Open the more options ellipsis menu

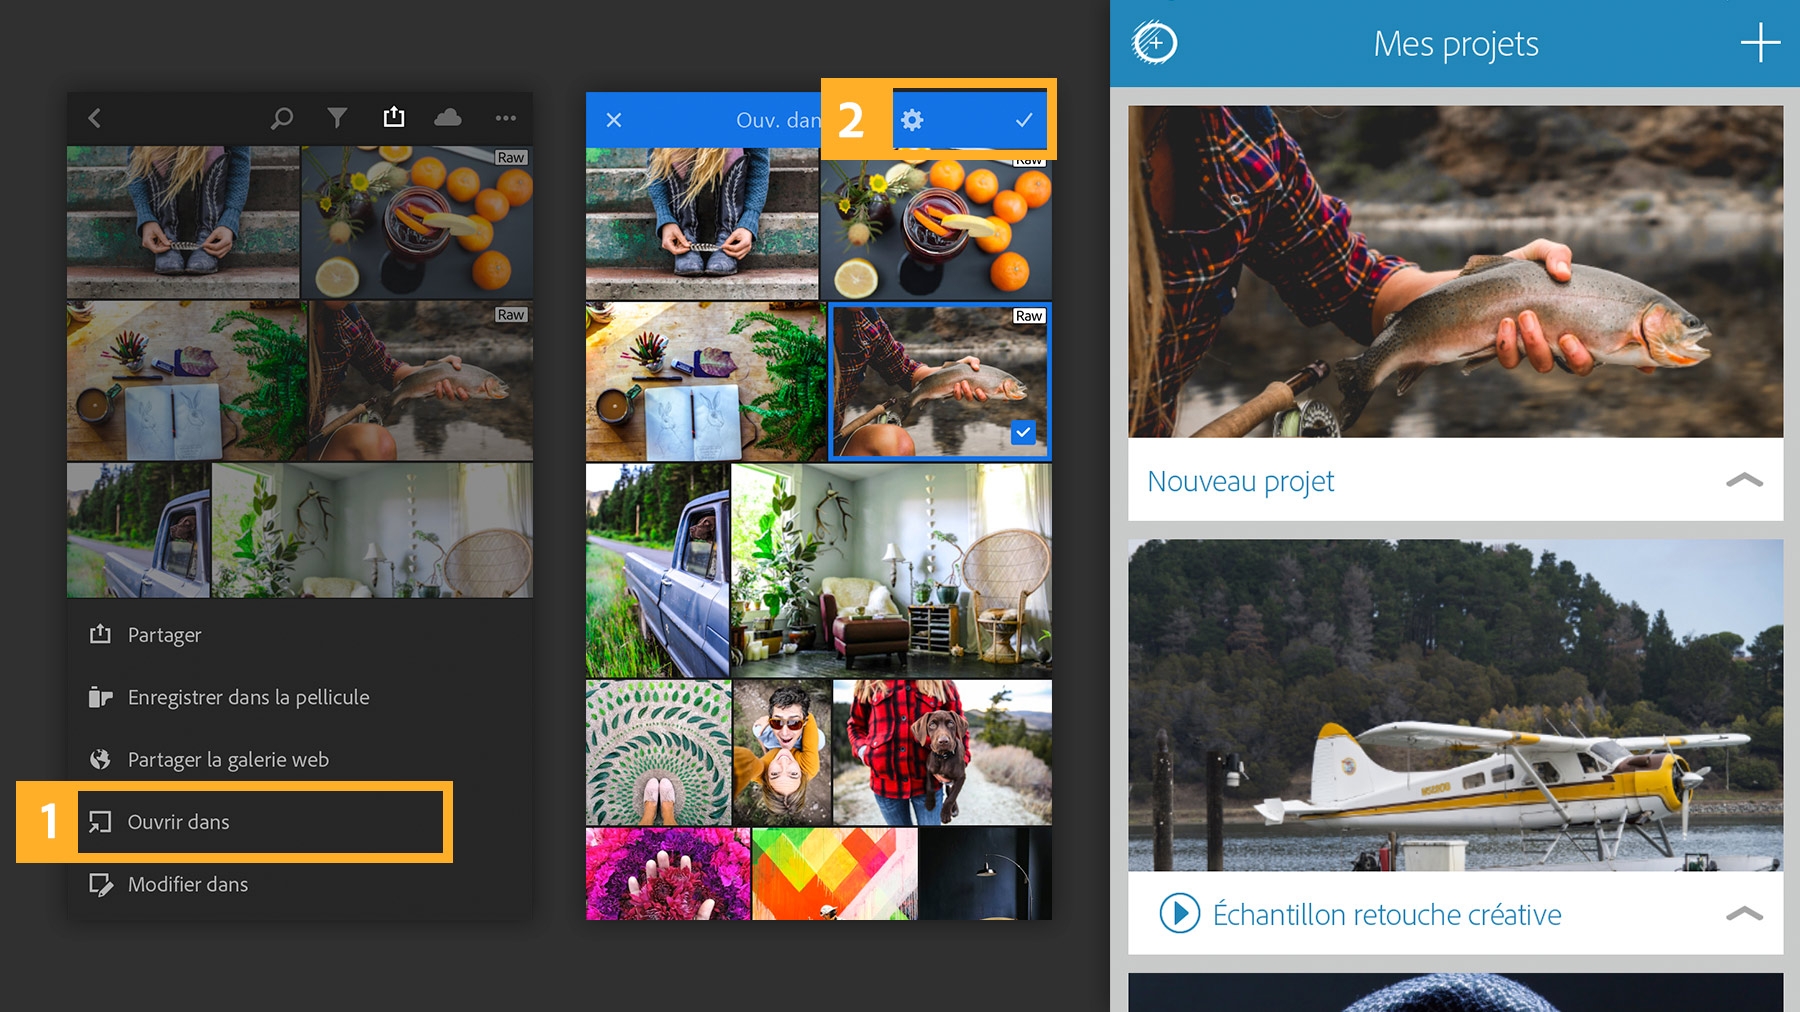pos(506,119)
